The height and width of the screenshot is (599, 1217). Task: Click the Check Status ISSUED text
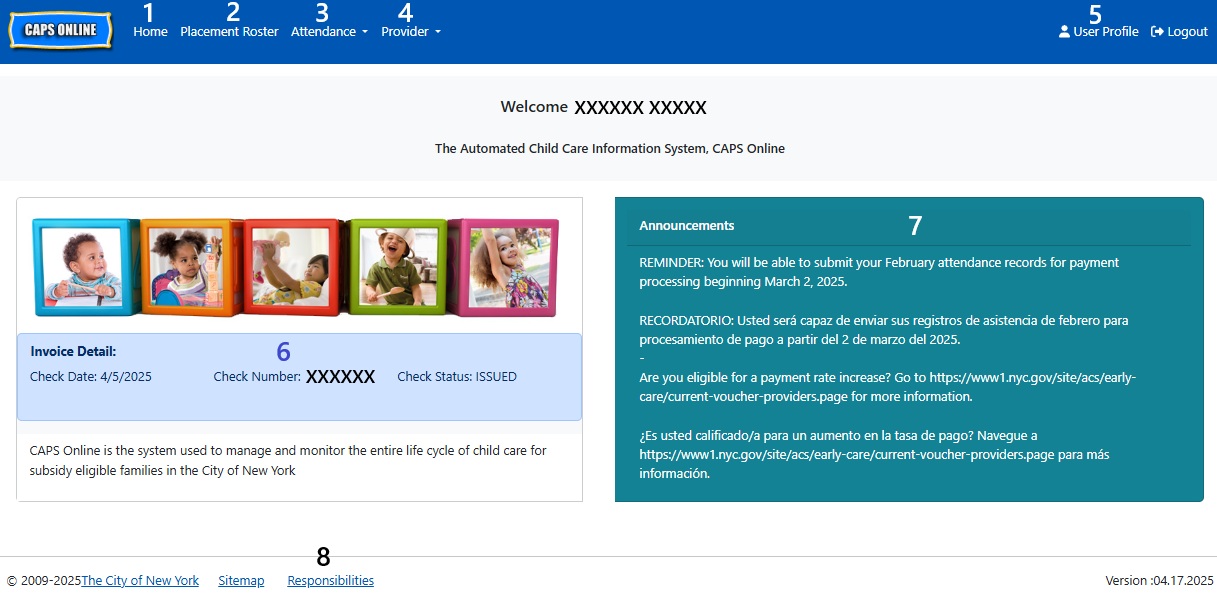coord(457,377)
